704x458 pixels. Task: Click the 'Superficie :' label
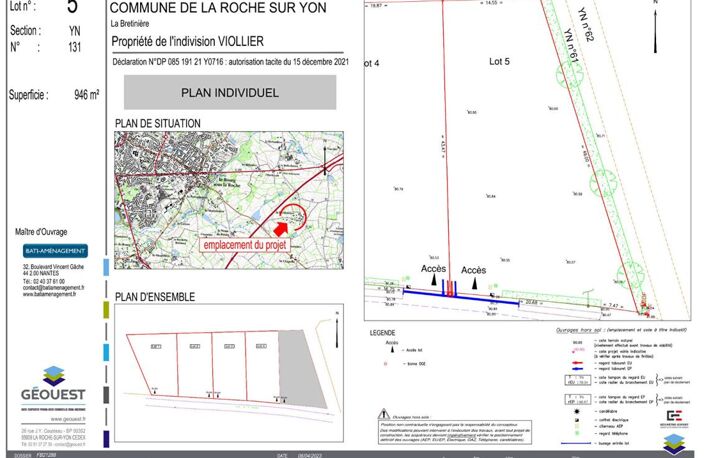point(28,95)
